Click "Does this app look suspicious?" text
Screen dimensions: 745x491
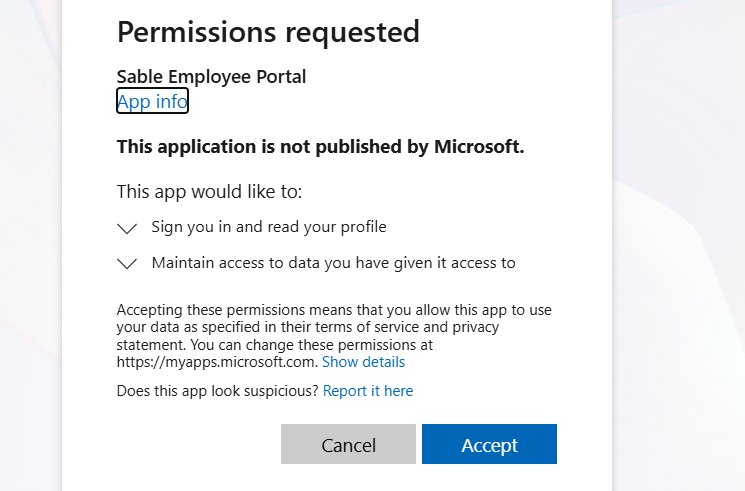point(218,391)
